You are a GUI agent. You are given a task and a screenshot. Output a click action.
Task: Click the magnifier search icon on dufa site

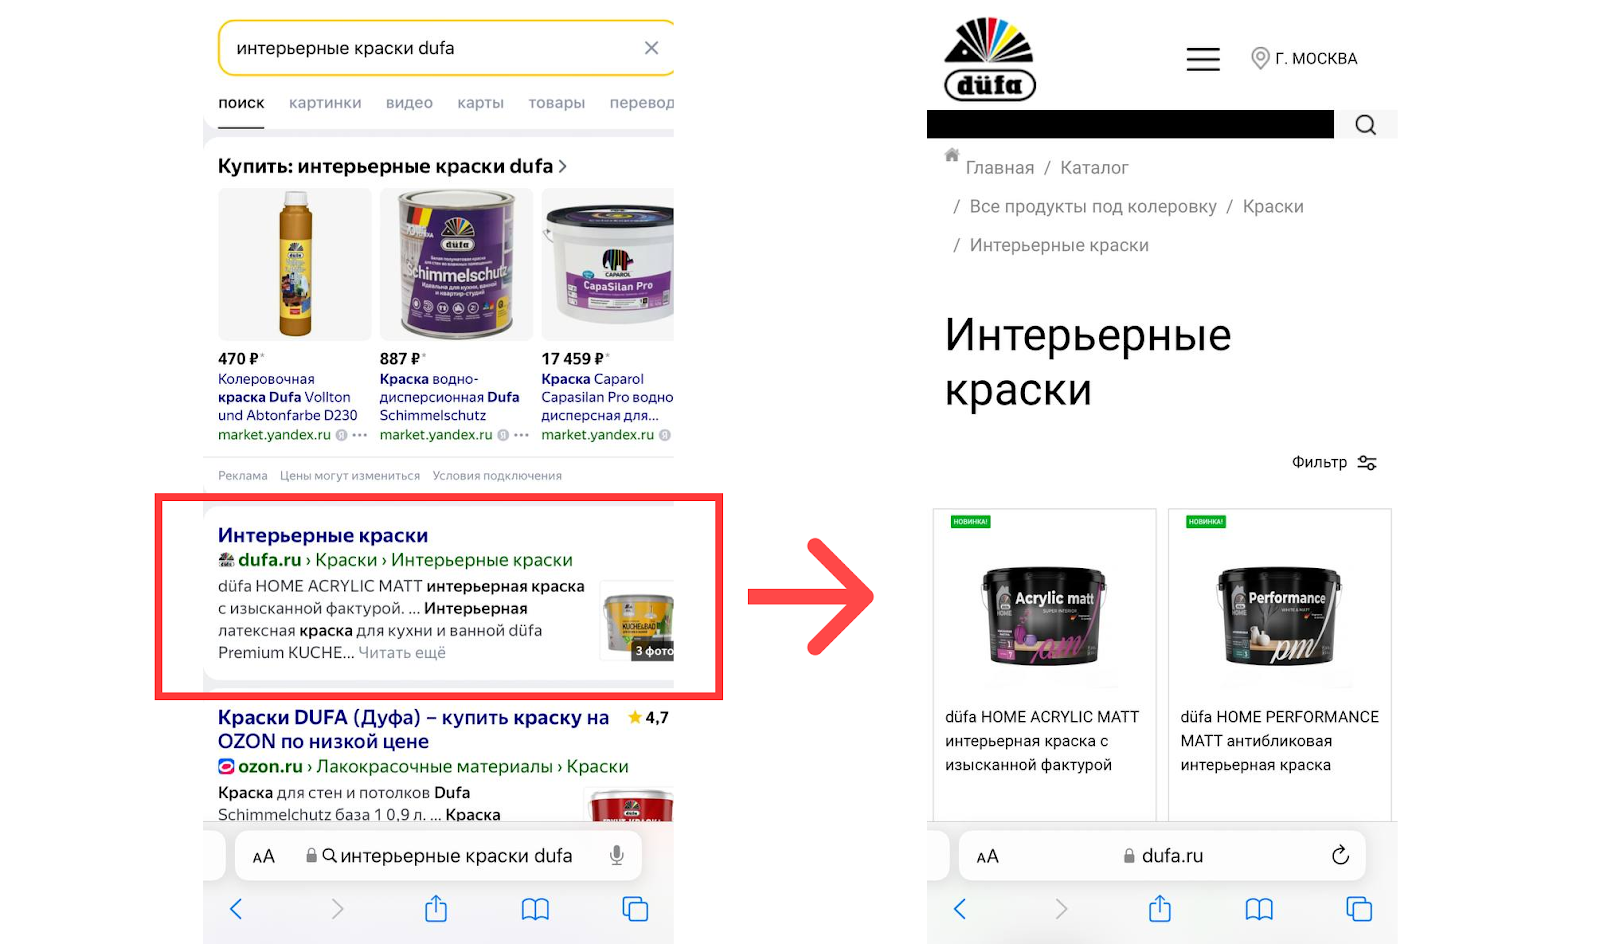1365,125
